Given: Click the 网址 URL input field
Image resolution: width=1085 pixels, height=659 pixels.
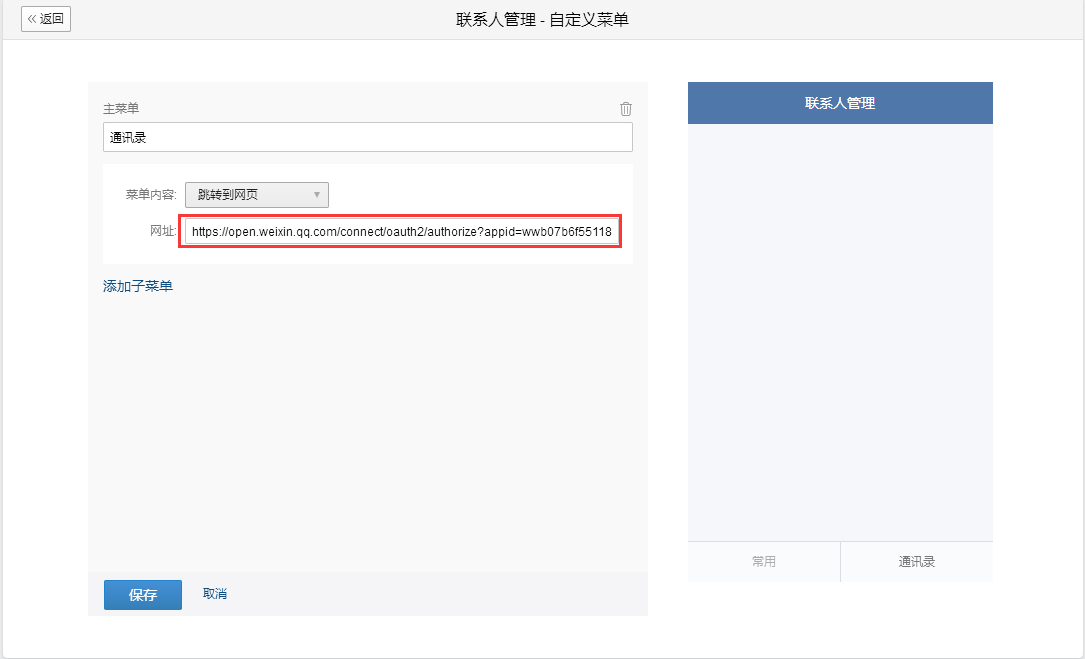Looking at the screenshot, I should 401,231.
